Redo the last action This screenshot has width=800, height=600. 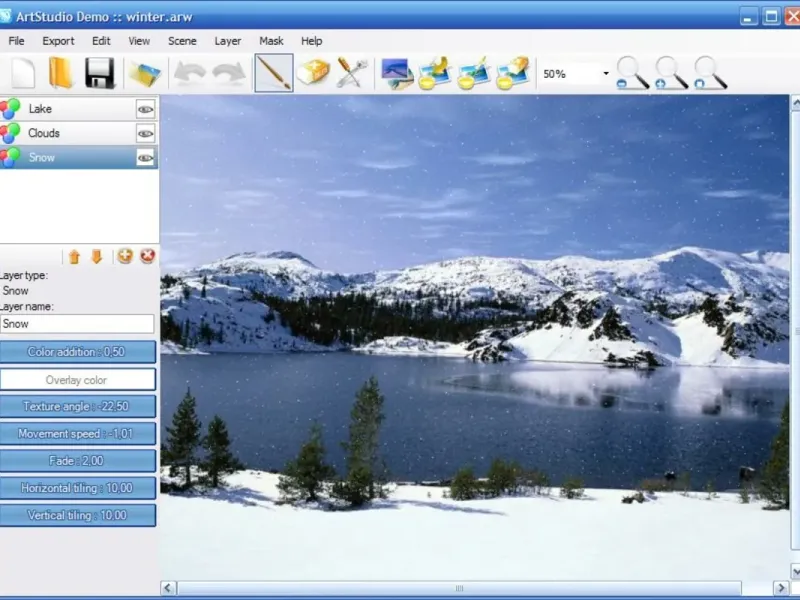point(229,73)
